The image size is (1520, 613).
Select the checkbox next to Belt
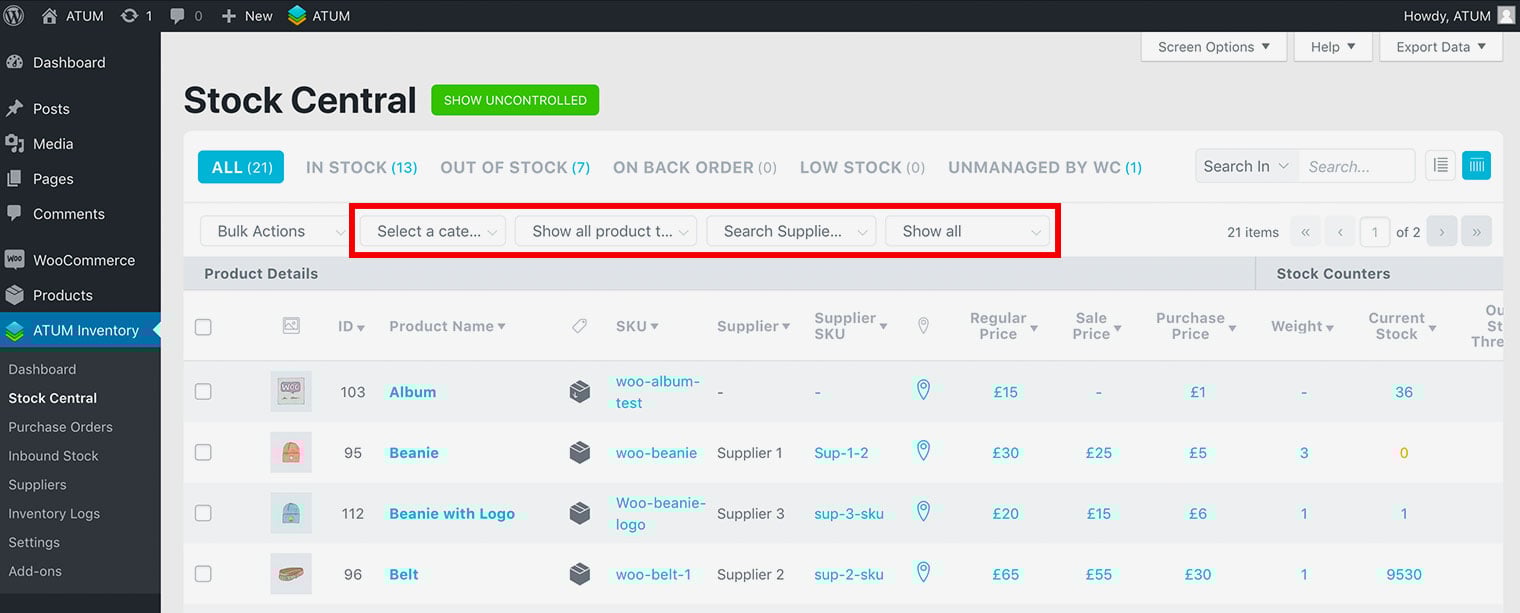pyautogui.click(x=203, y=574)
